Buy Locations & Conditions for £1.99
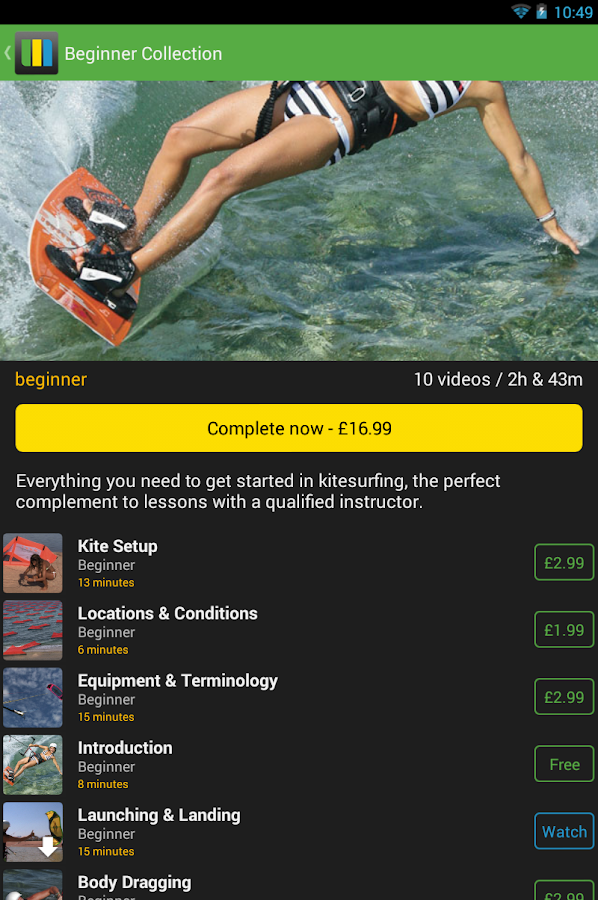The width and height of the screenshot is (598, 900). pyautogui.click(x=564, y=630)
